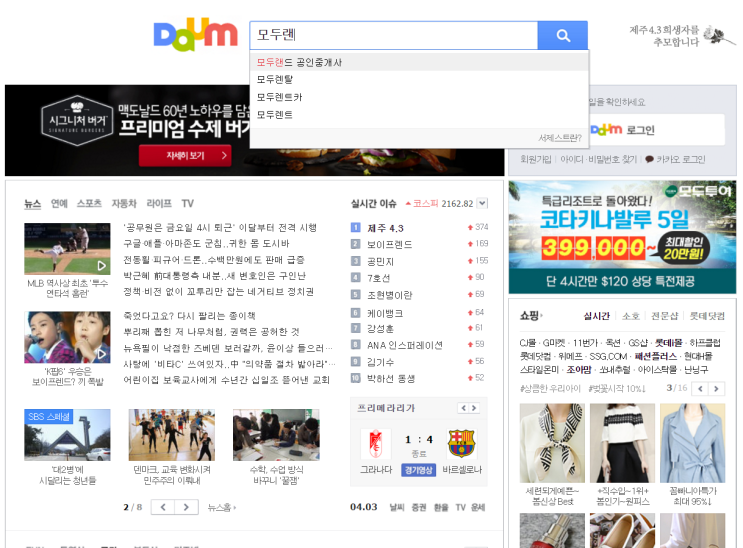
Task: Open trending issue 케이뱅크
Action: pos(385,313)
